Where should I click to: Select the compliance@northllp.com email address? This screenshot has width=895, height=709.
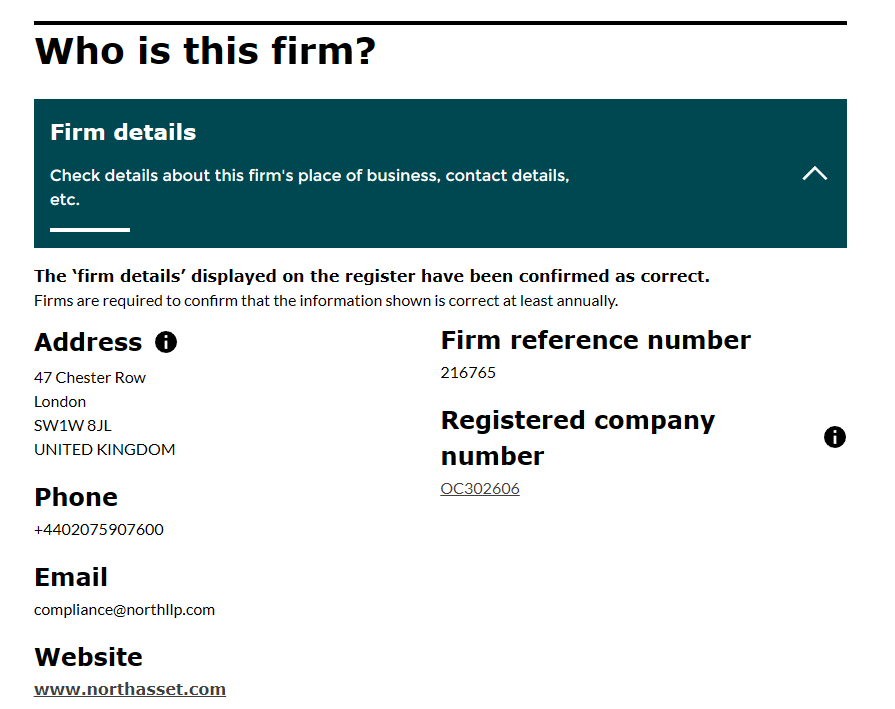coord(124,609)
